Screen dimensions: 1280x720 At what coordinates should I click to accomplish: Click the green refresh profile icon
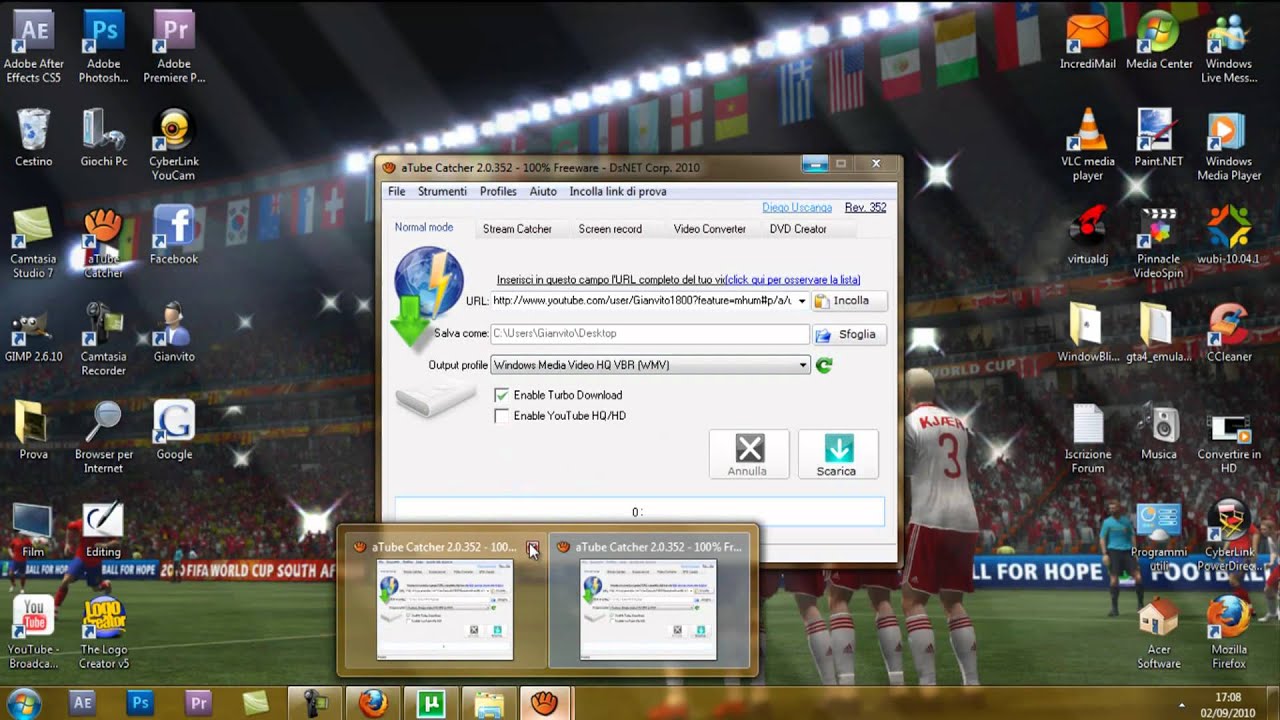pyautogui.click(x=824, y=365)
